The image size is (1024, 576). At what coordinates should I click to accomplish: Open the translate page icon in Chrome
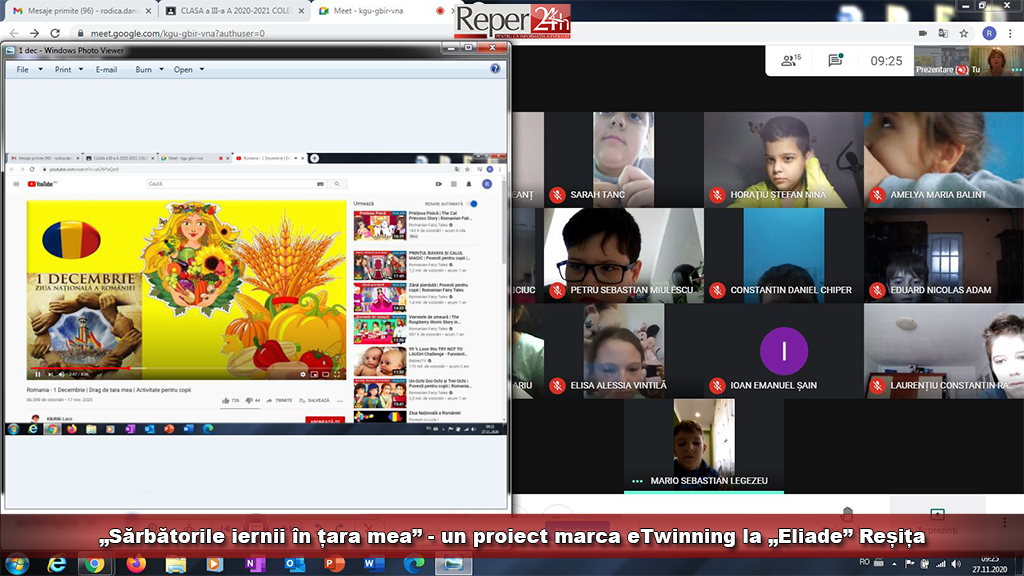point(943,33)
